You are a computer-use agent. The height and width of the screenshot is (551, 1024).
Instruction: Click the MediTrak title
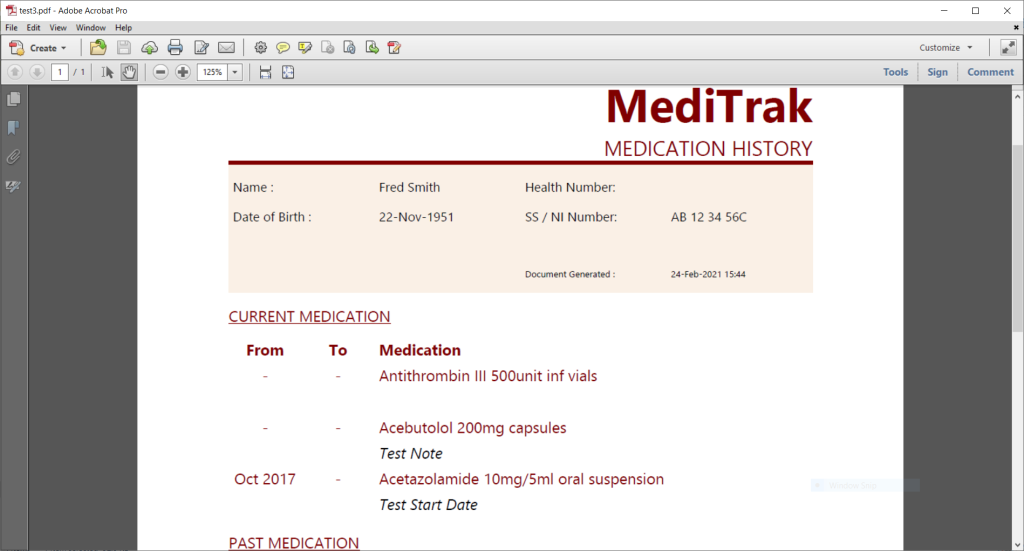[709, 106]
